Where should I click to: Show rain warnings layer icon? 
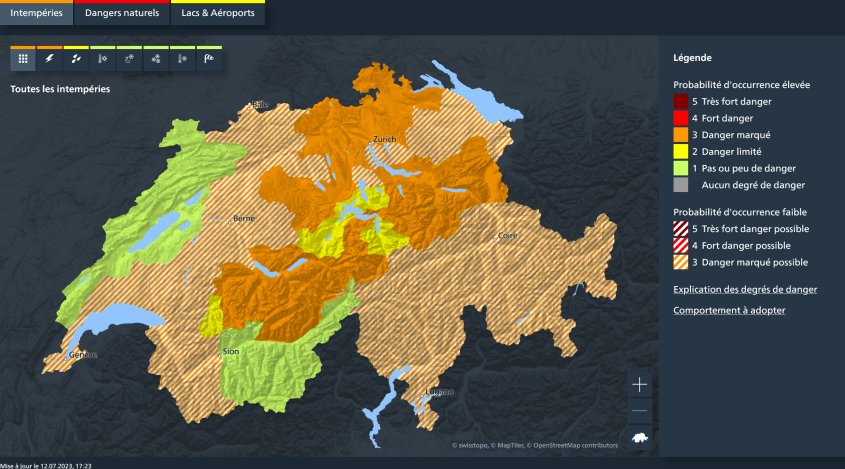76,59
